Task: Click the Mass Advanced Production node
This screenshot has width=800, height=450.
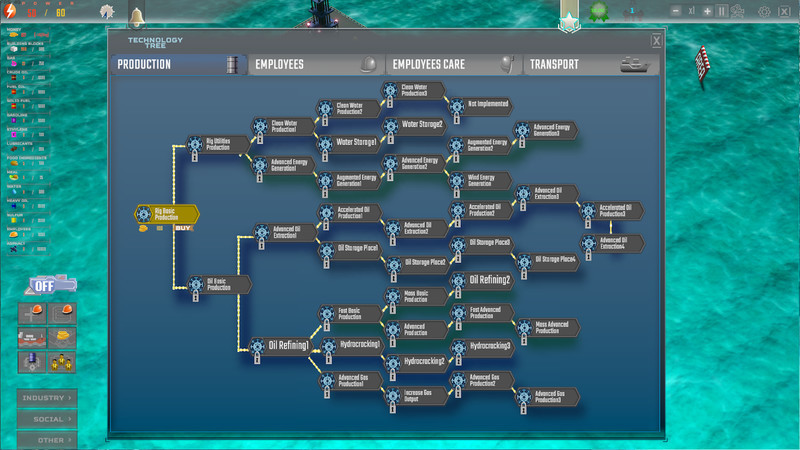Action: pos(550,327)
